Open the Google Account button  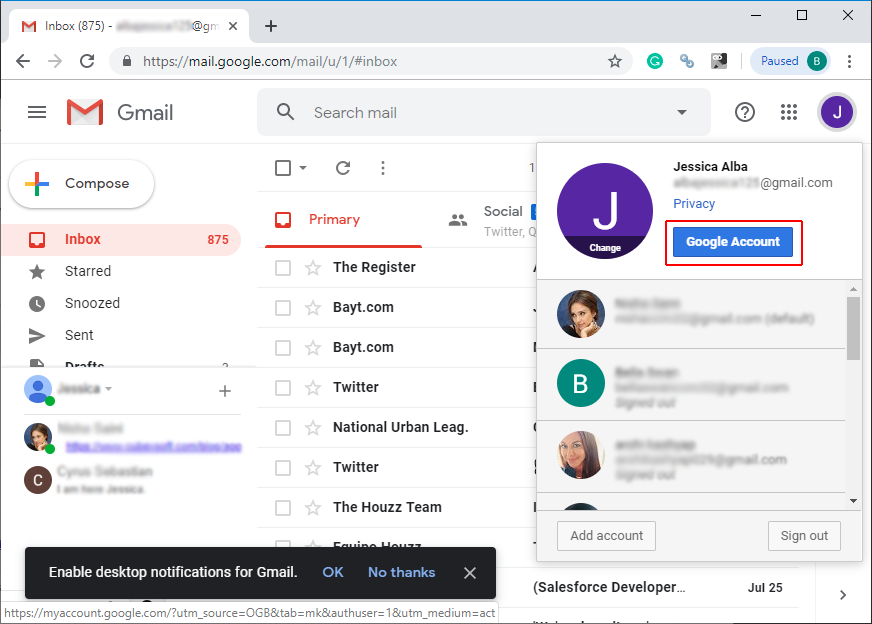(x=733, y=242)
